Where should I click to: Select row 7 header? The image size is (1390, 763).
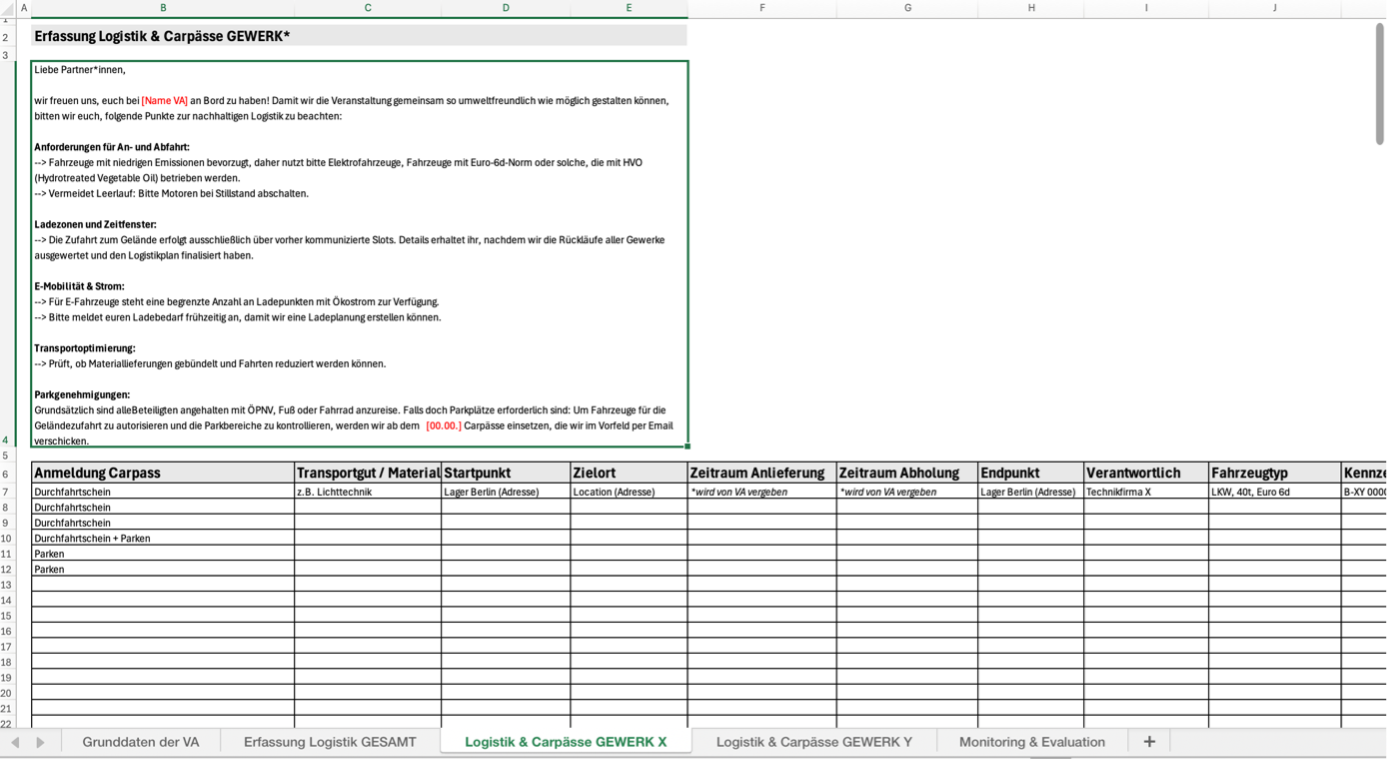pyautogui.click(x=6, y=492)
